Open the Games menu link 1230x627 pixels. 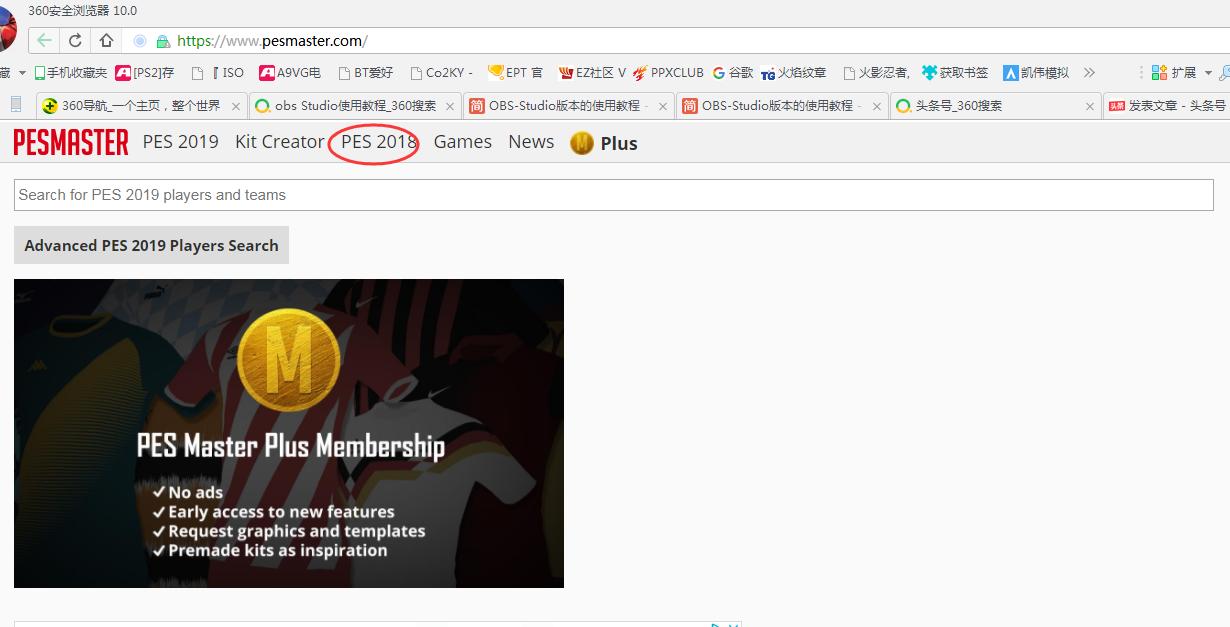coord(463,142)
